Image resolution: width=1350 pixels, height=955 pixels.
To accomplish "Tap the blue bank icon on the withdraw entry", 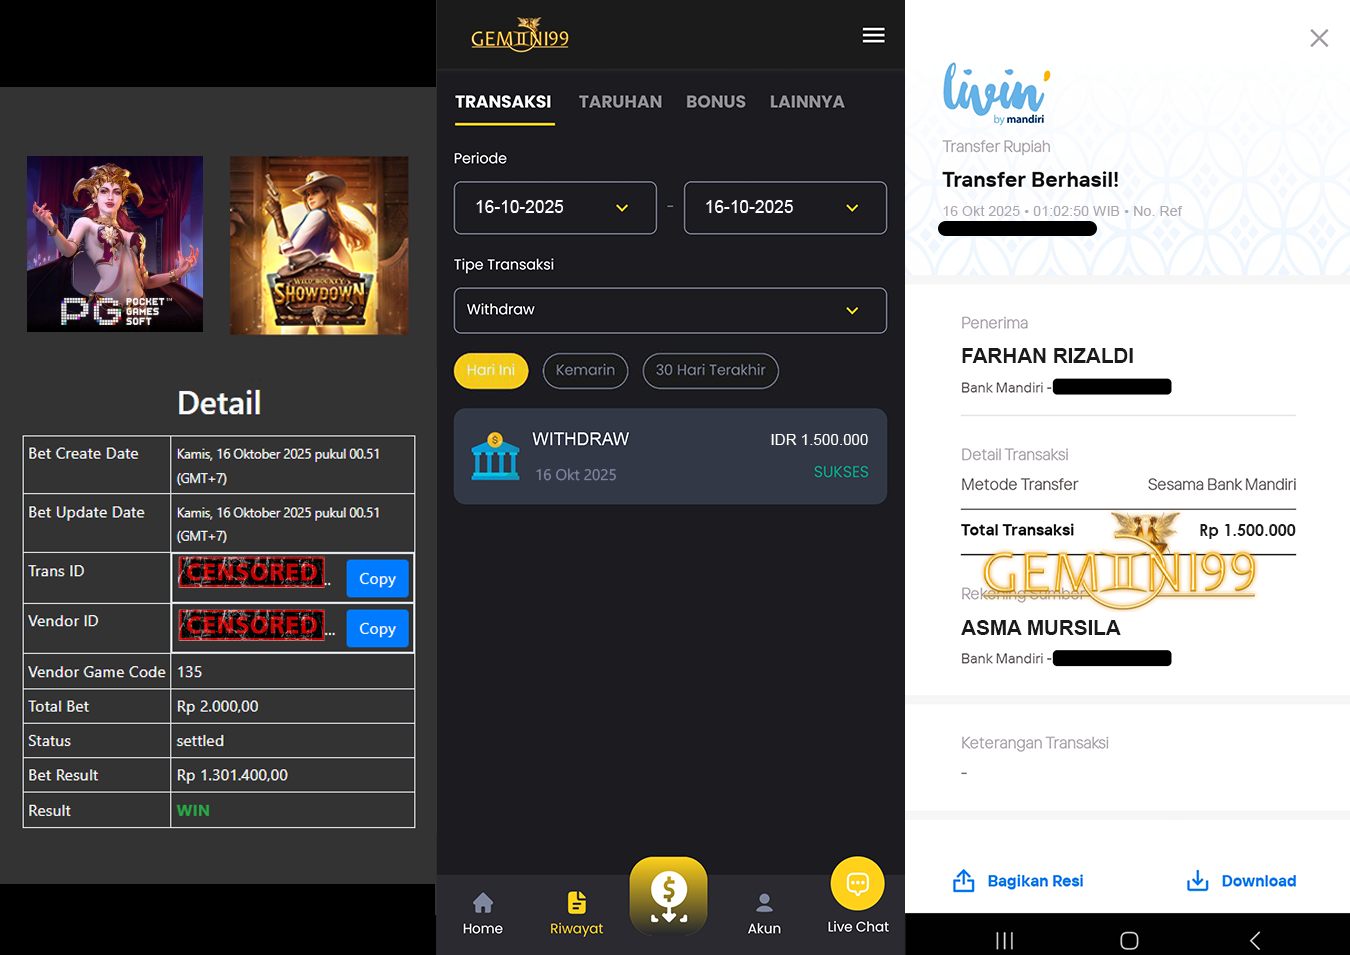I will (x=495, y=456).
